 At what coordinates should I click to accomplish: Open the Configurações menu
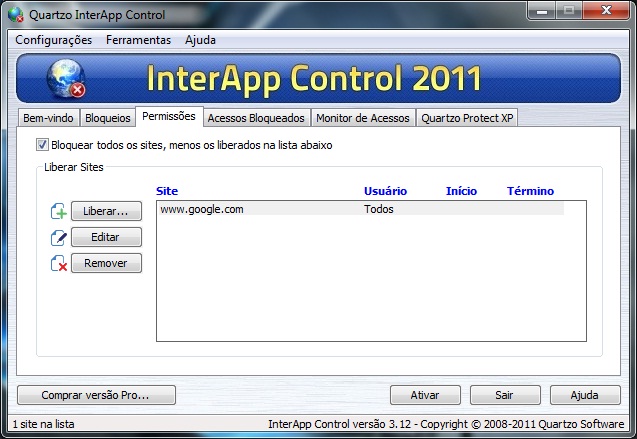(x=54, y=40)
